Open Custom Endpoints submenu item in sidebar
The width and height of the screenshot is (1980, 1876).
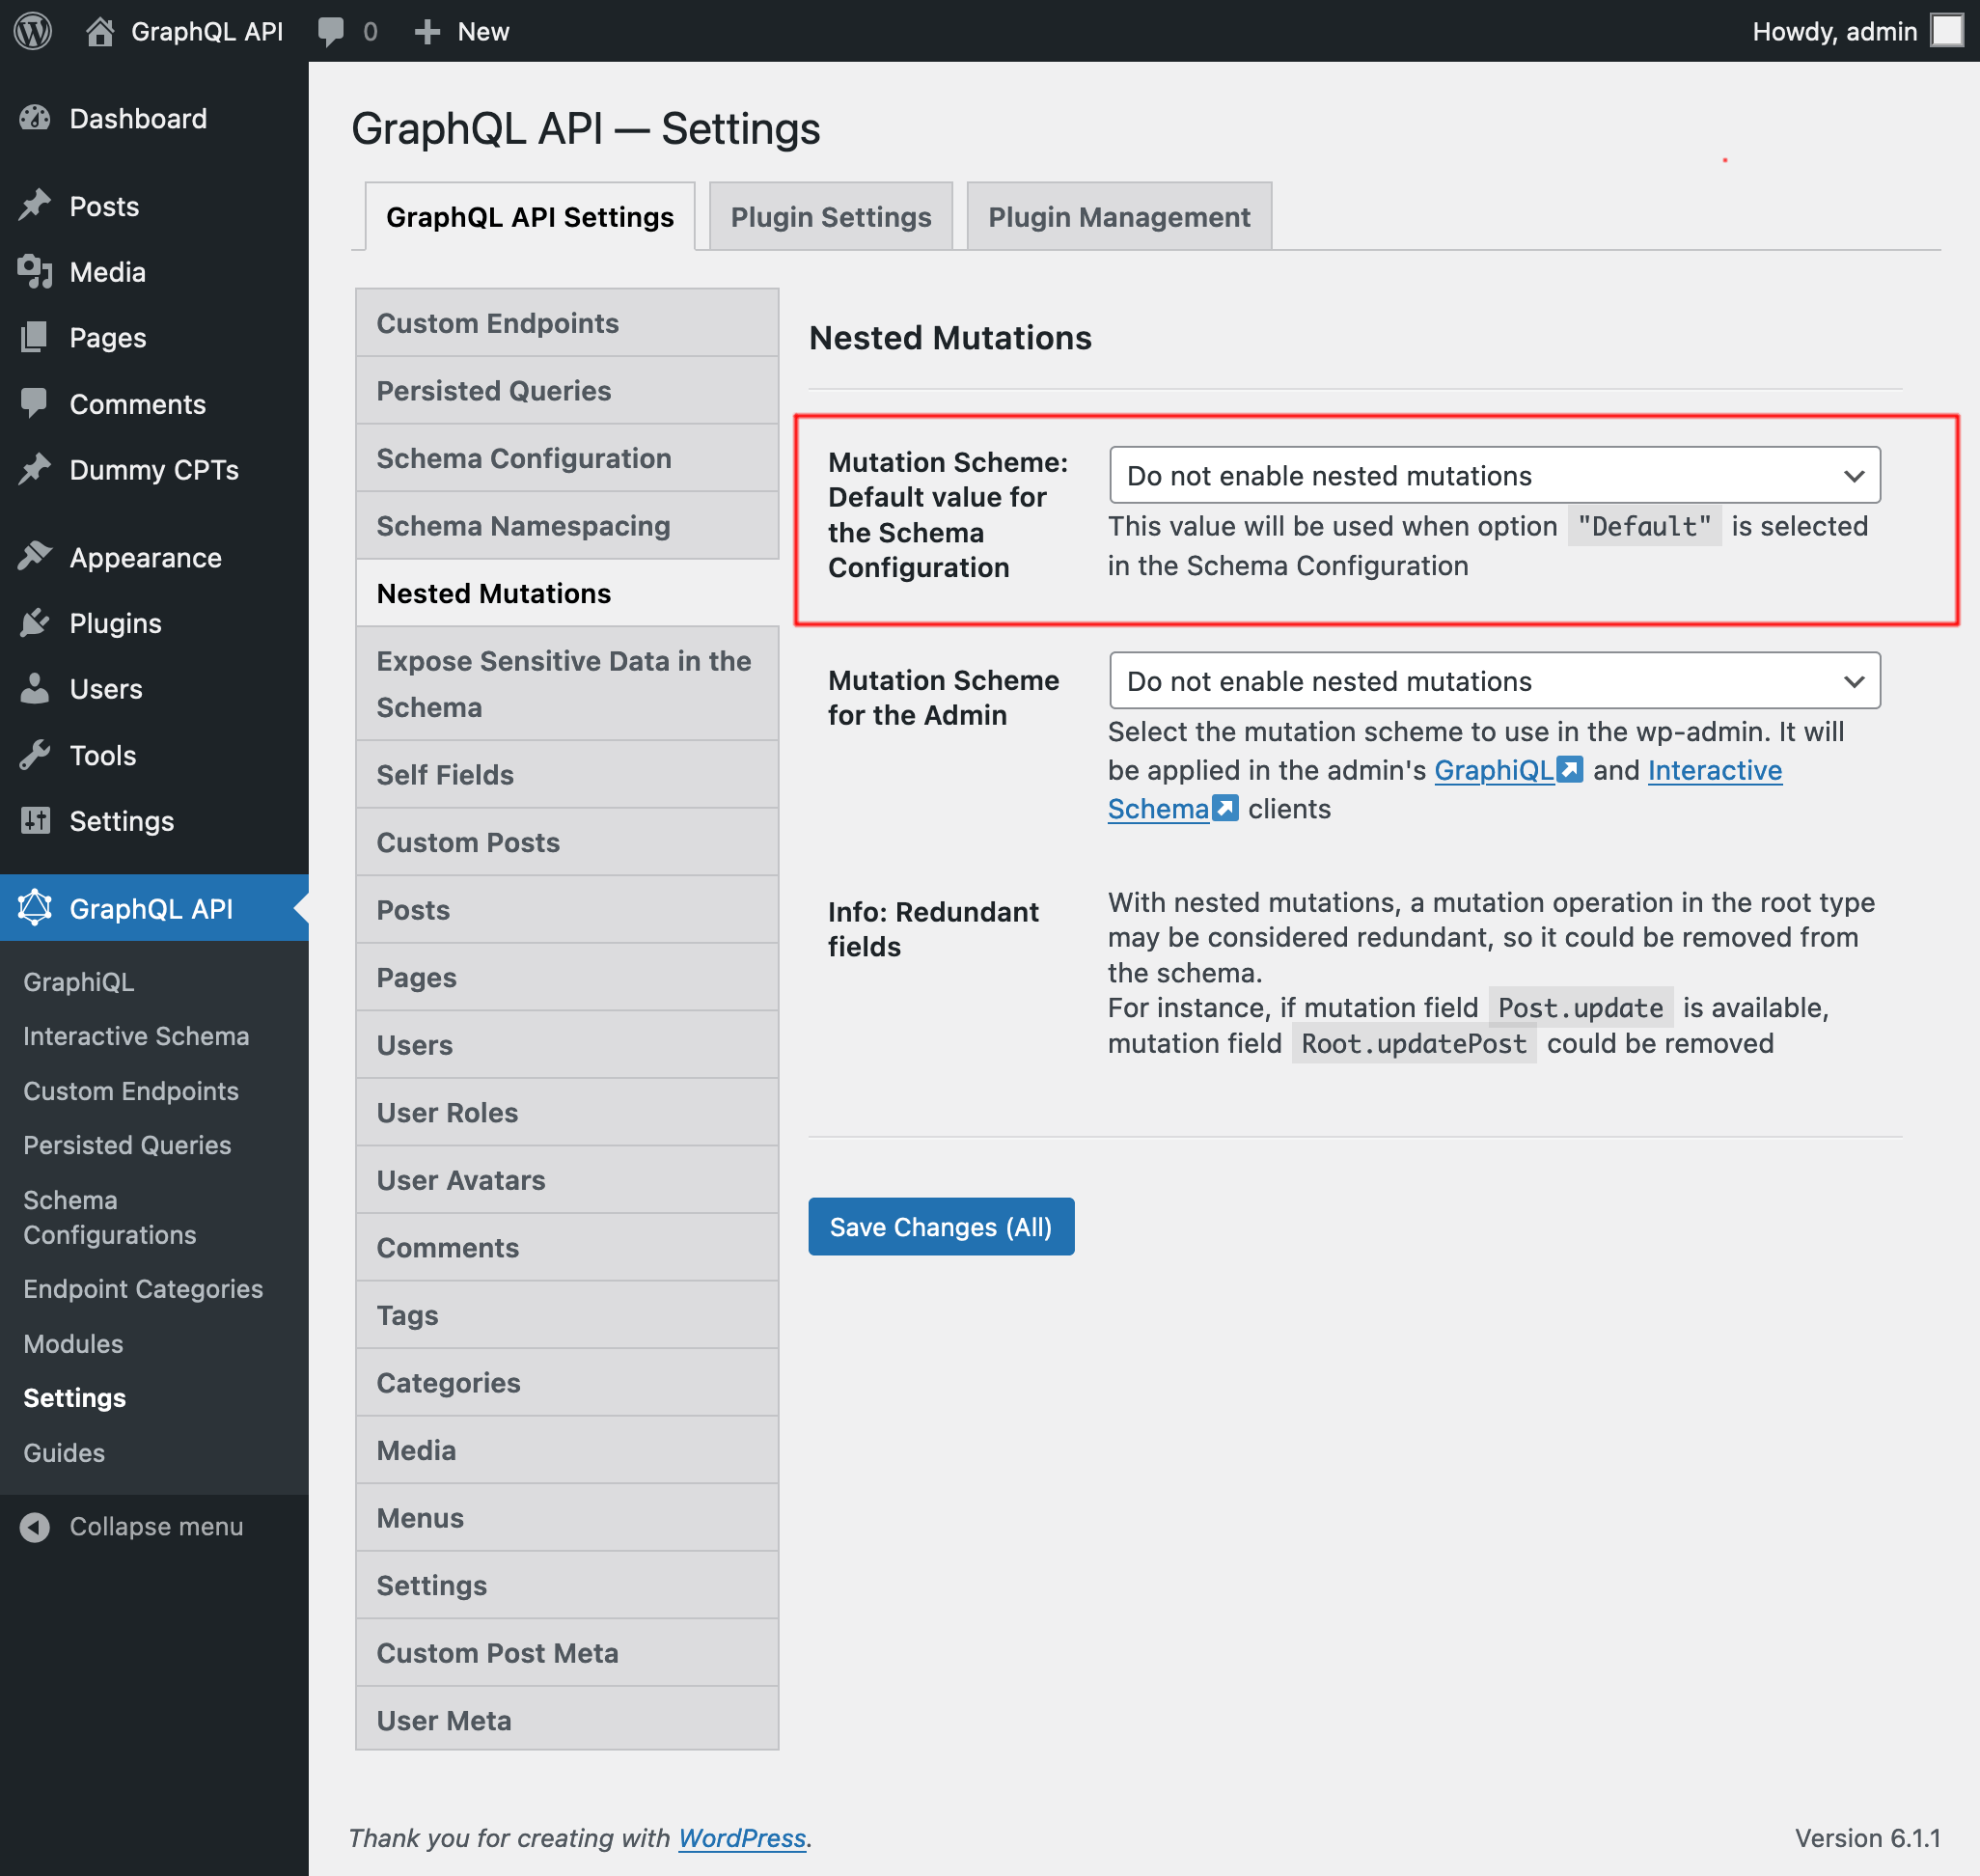[131, 1091]
